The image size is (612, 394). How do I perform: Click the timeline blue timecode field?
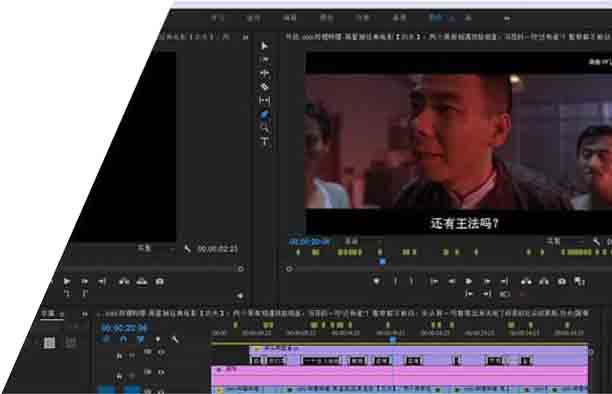point(124,328)
